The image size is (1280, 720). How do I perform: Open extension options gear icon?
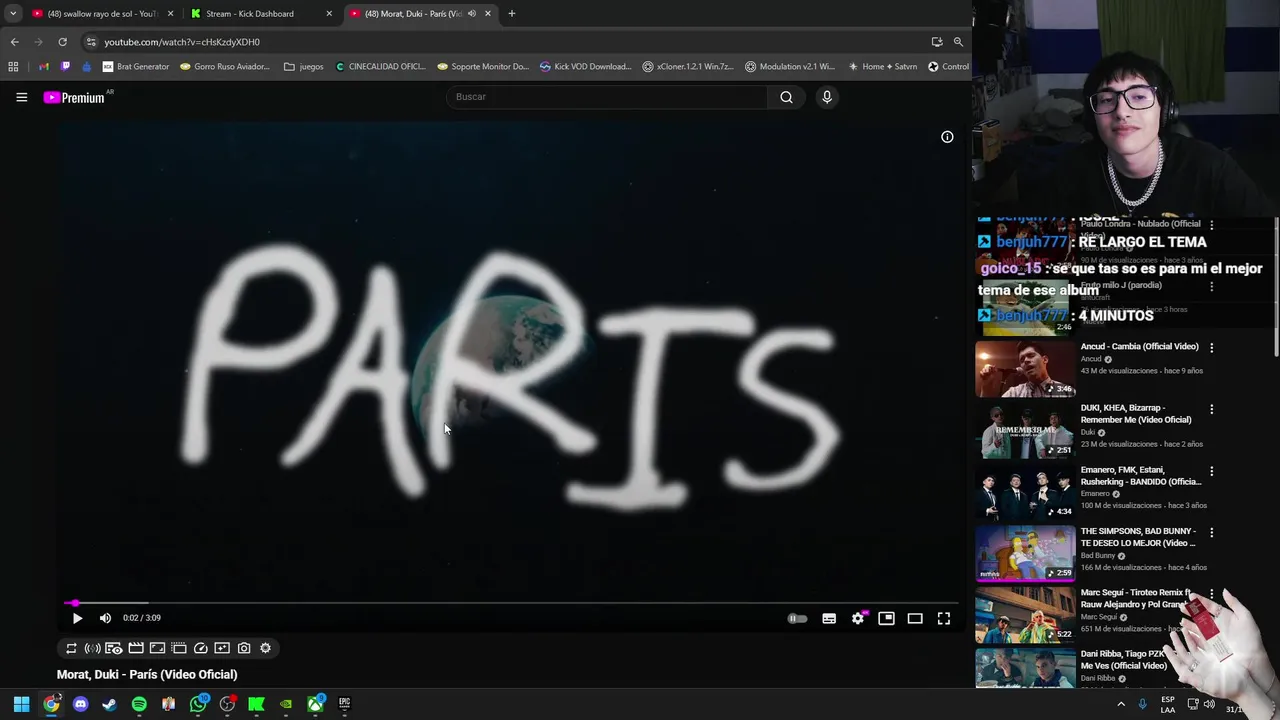click(265, 648)
